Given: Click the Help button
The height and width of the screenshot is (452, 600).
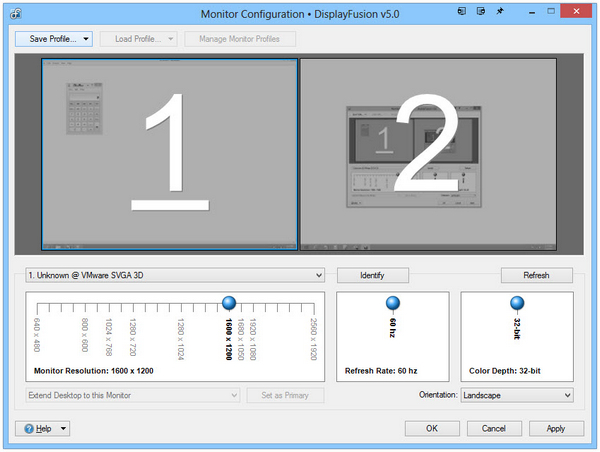Looking at the screenshot, I should click(x=42, y=429).
